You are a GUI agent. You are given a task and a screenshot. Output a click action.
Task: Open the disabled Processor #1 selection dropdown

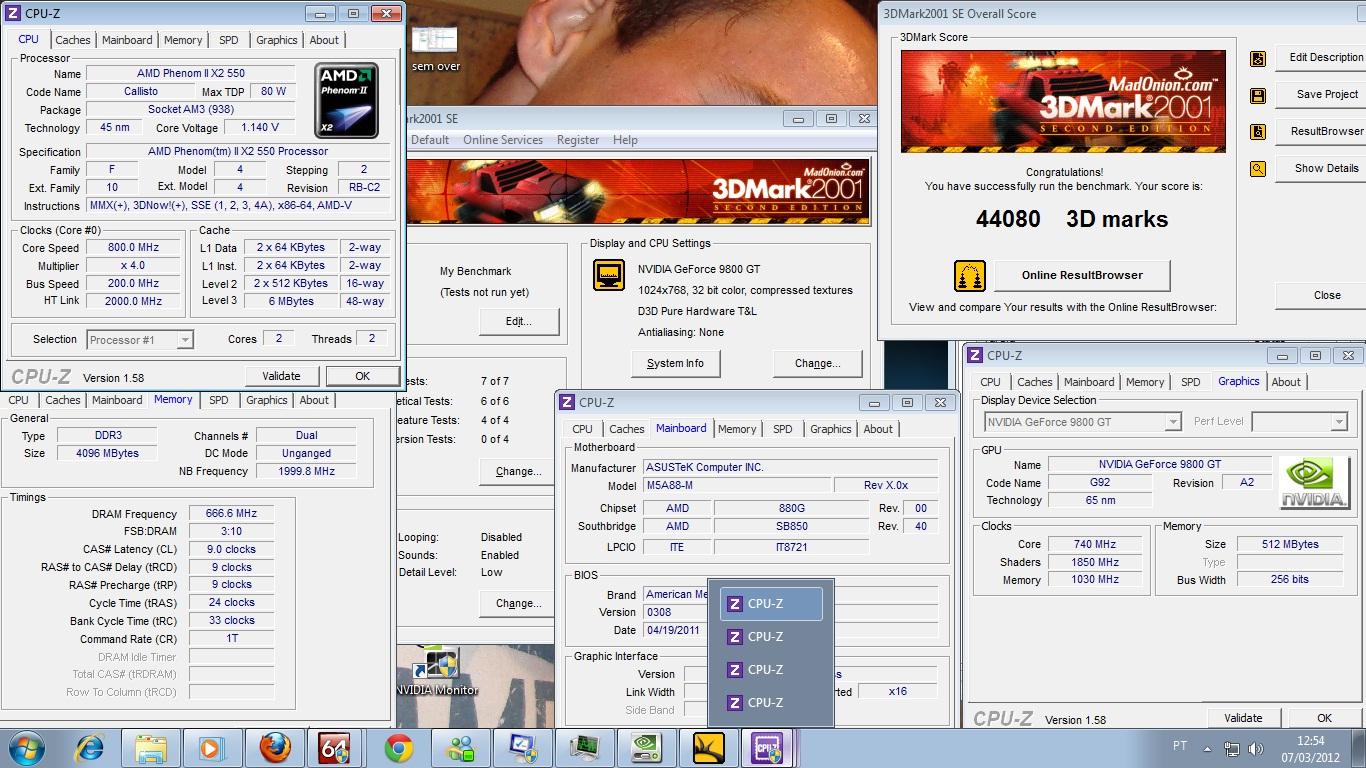140,340
